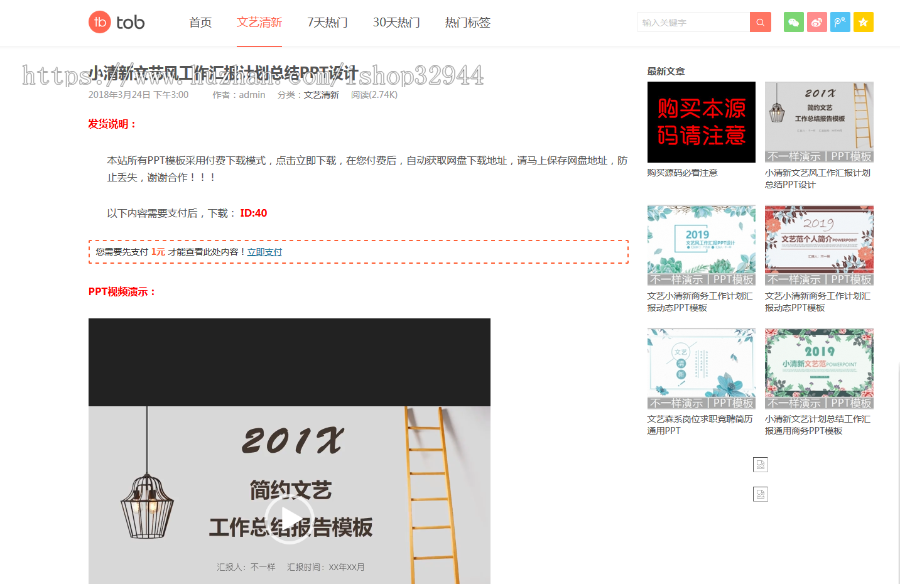Click the Weibo share icon

coord(816,21)
